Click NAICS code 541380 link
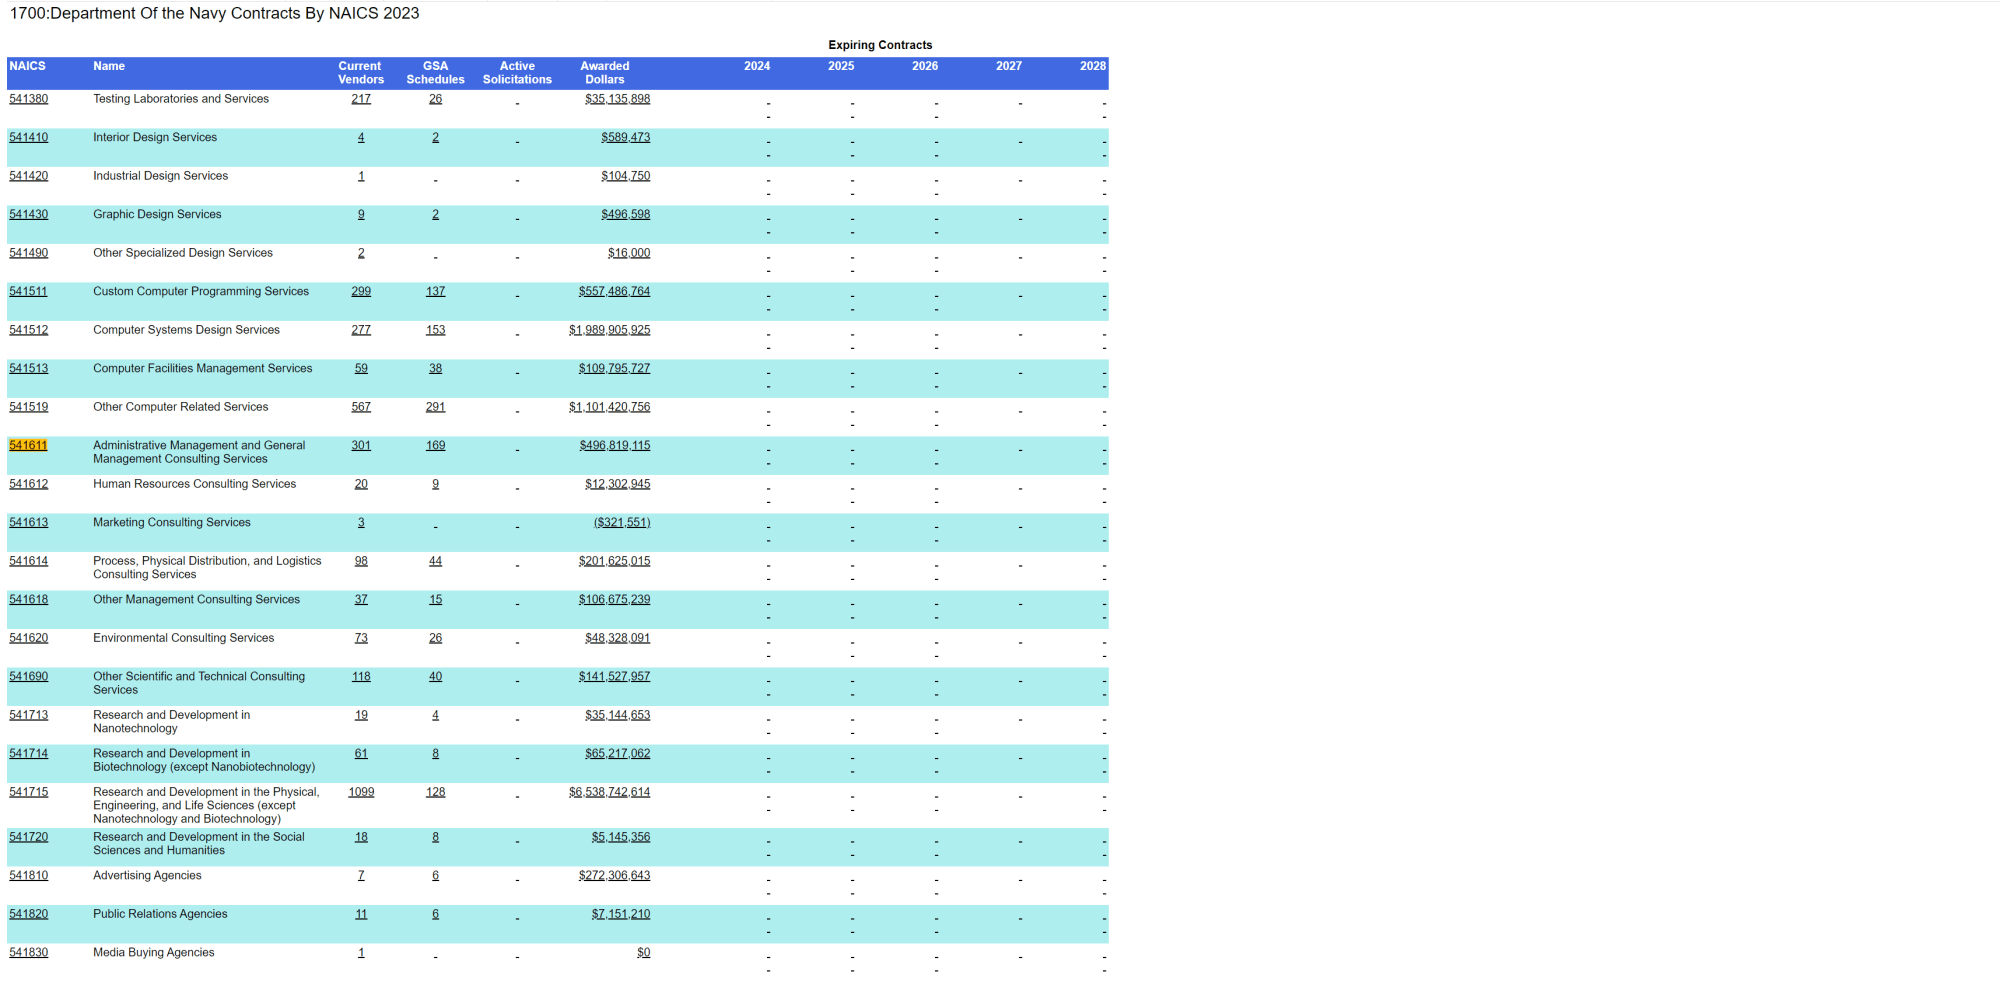 click(x=28, y=99)
